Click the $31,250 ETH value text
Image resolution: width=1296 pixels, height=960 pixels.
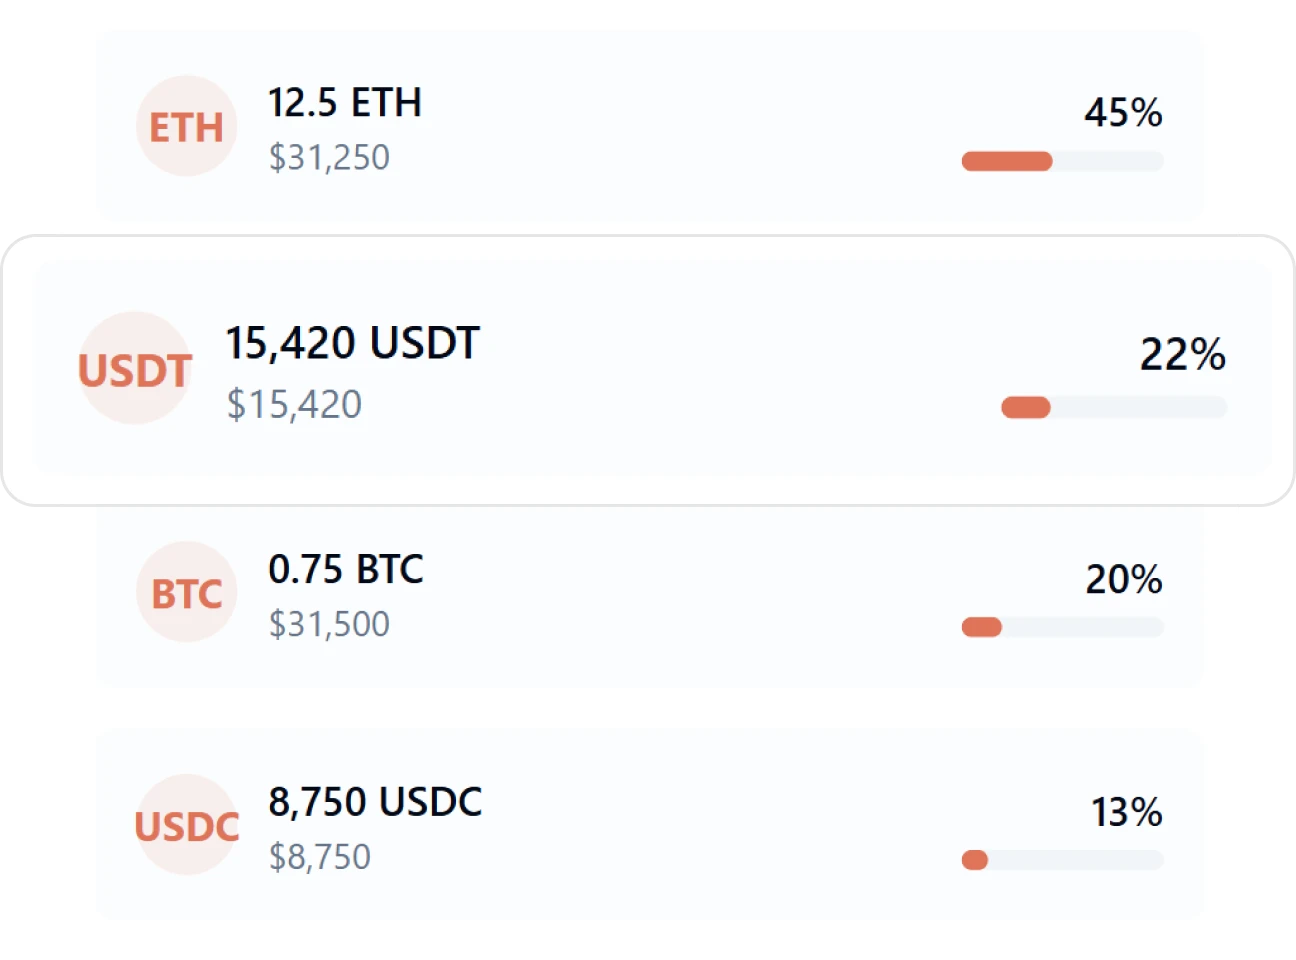click(x=329, y=158)
